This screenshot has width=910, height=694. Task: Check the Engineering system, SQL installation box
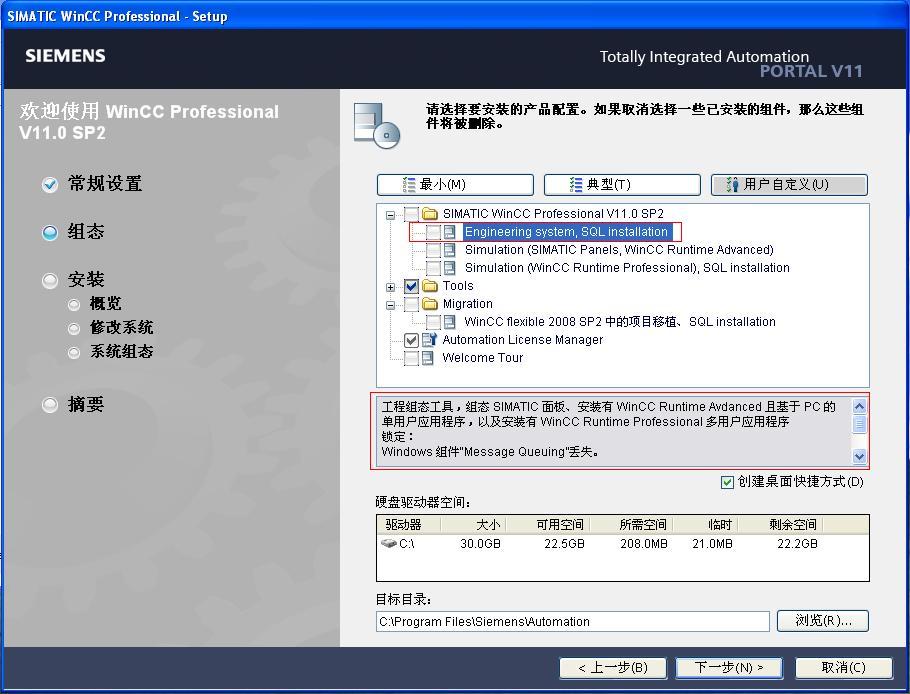433,232
